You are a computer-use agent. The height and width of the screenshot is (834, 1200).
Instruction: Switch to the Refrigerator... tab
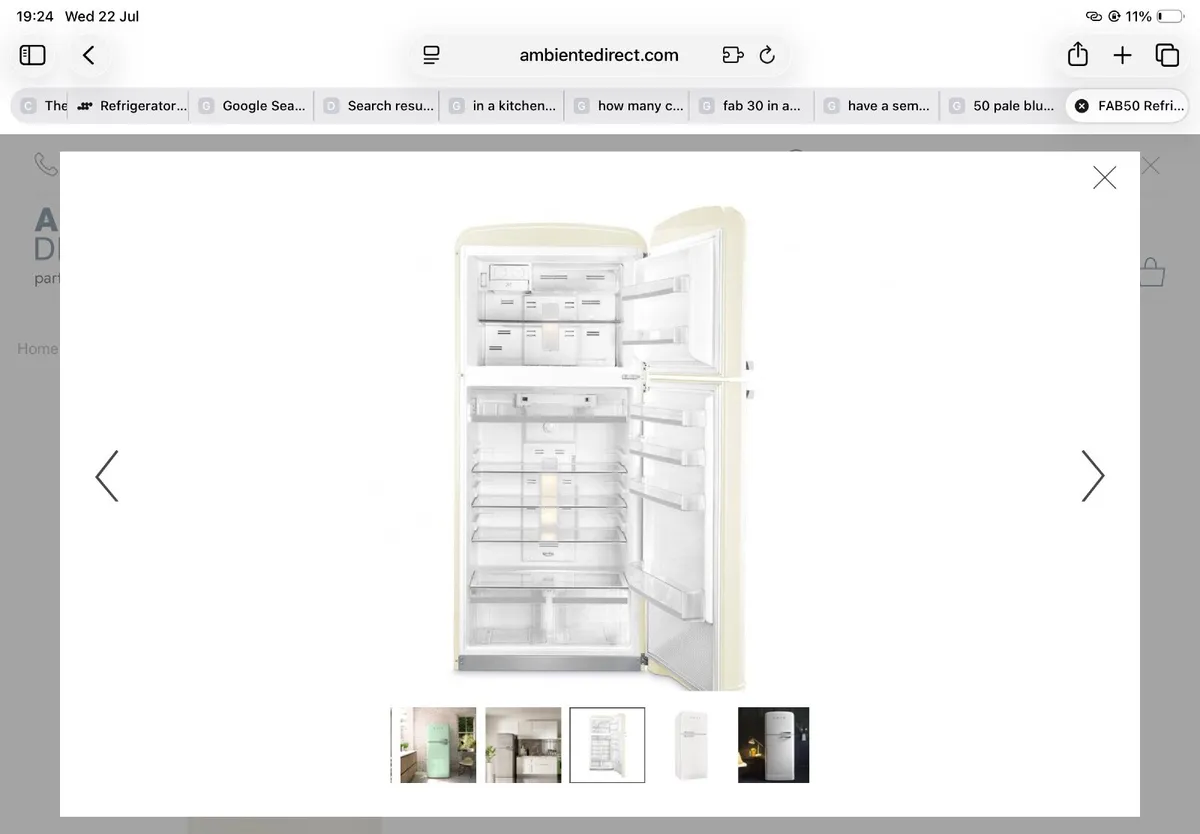point(131,106)
